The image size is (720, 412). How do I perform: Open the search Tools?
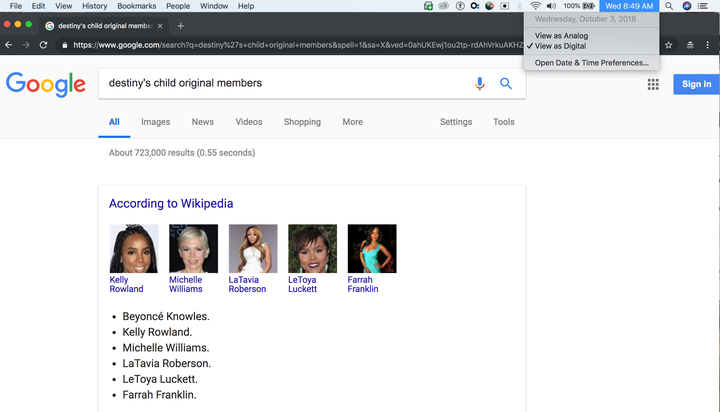[x=503, y=122]
